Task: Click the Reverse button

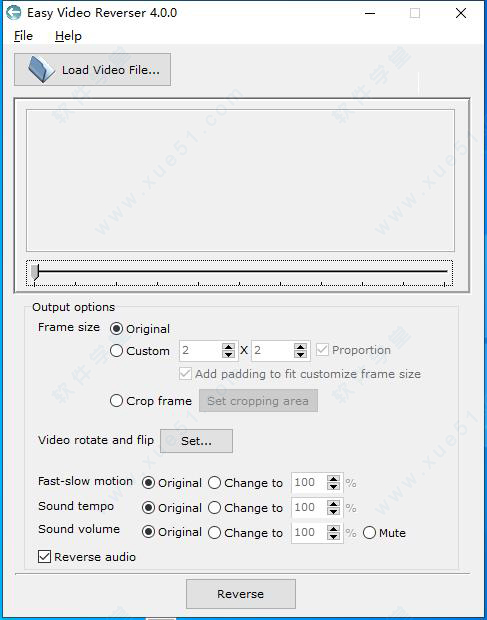Action: point(241,594)
